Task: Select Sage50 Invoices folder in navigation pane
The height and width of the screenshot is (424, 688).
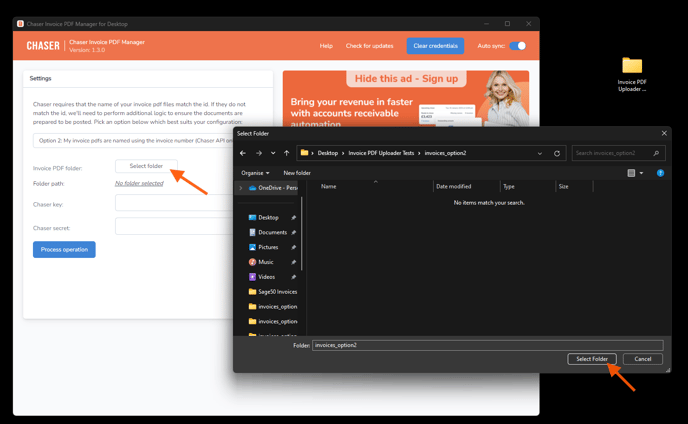Action: (x=273, y=292)
